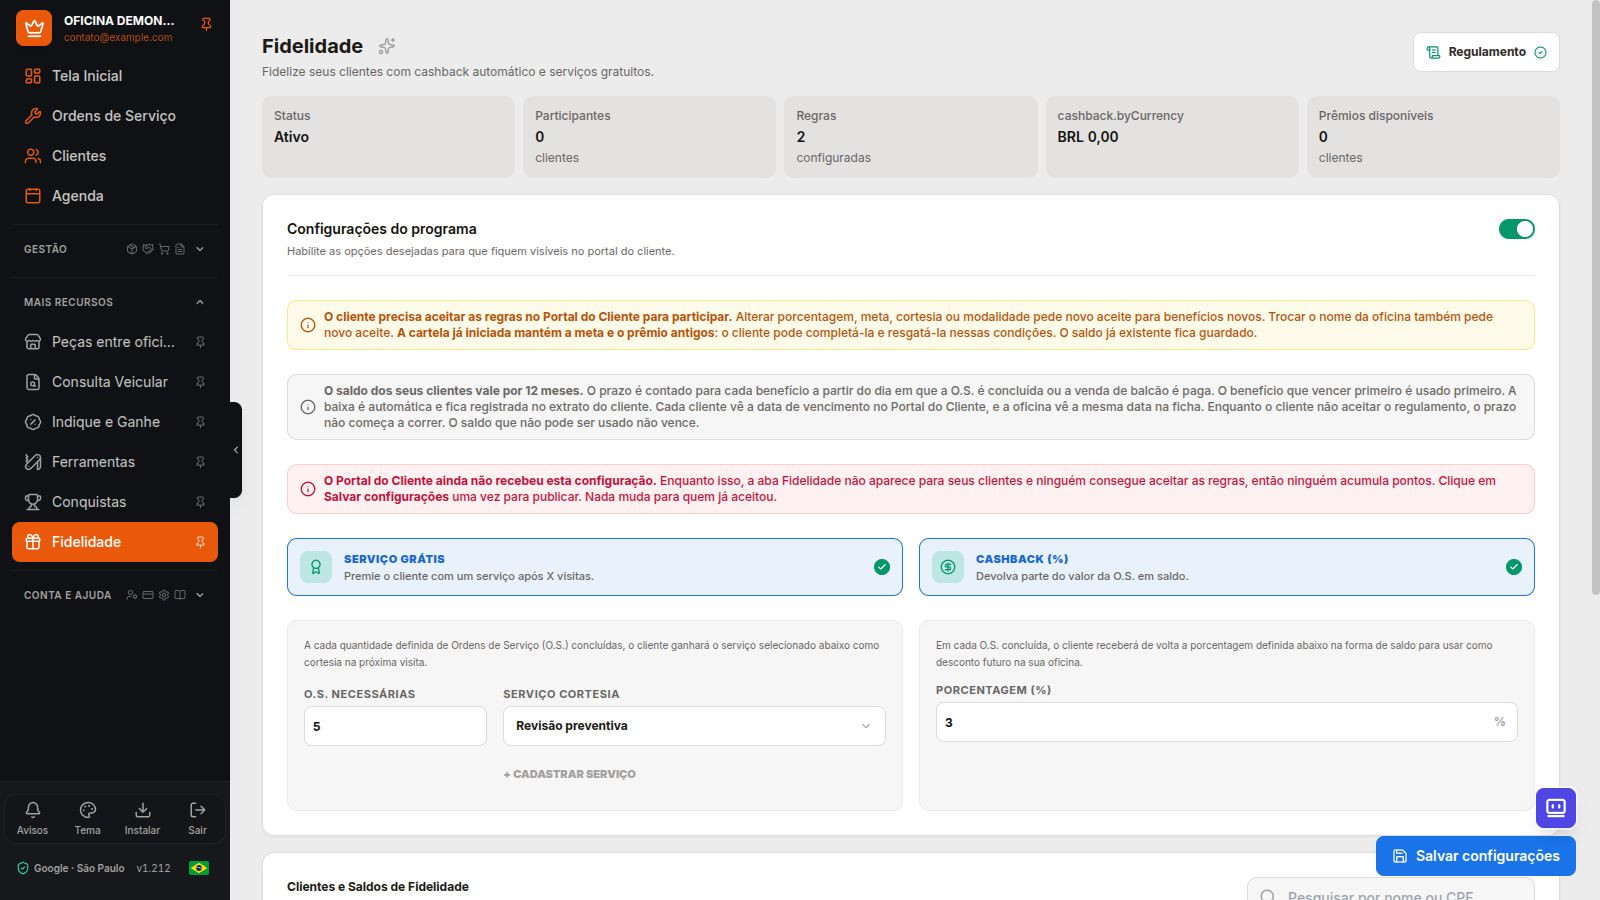Click the sparkle icon next to Fidelidade title
1600x900 pixels.
pyautogui.click(x=387, y=46)
